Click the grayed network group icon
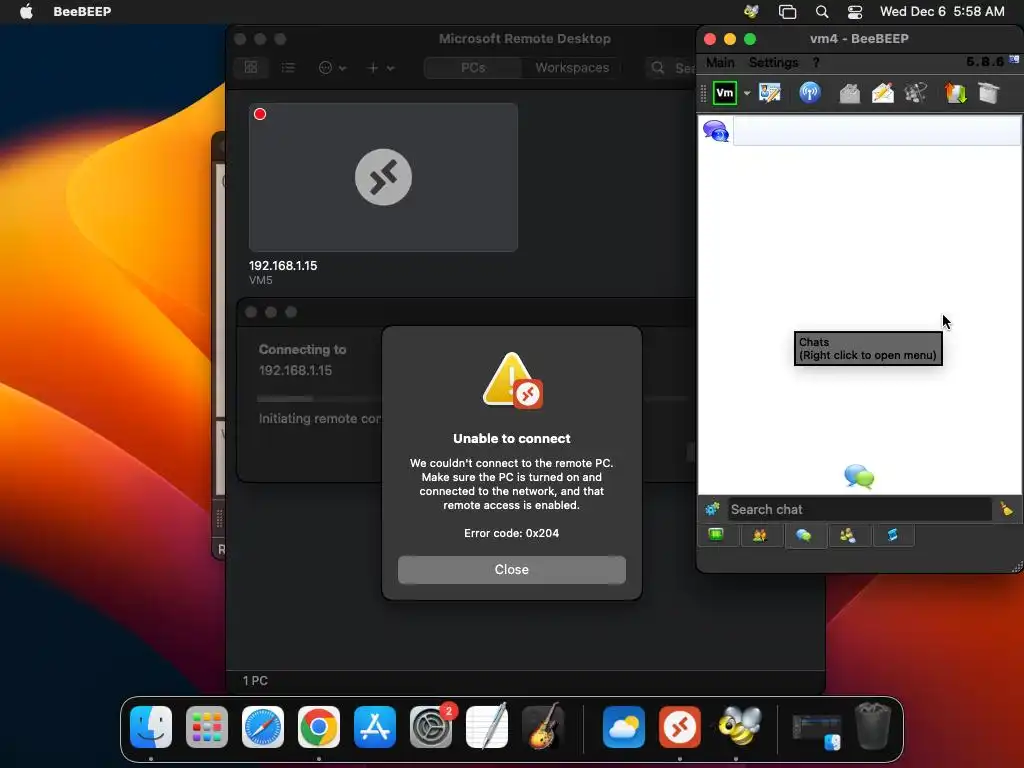The width and height of the screenshot is (1024, 768). pyautogui.click(x=916, y=93)
